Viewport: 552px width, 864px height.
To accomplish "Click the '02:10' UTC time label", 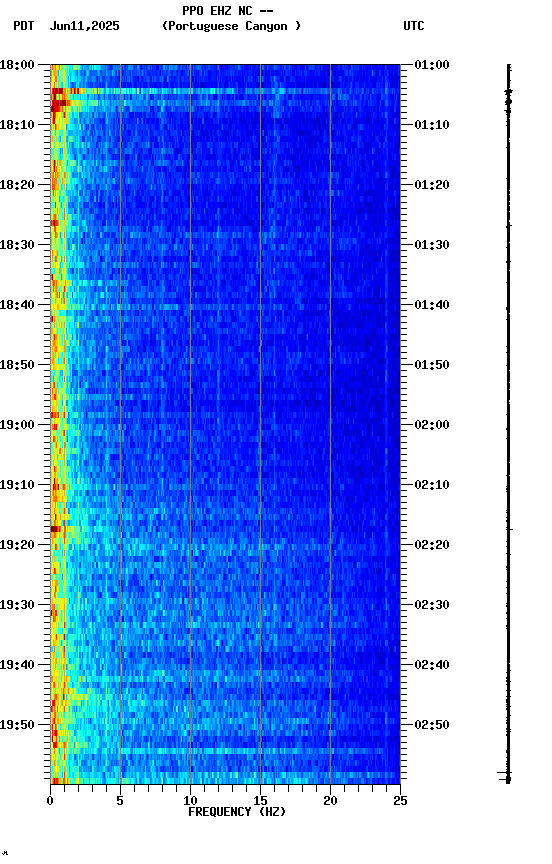I will [x=432, y=485].
